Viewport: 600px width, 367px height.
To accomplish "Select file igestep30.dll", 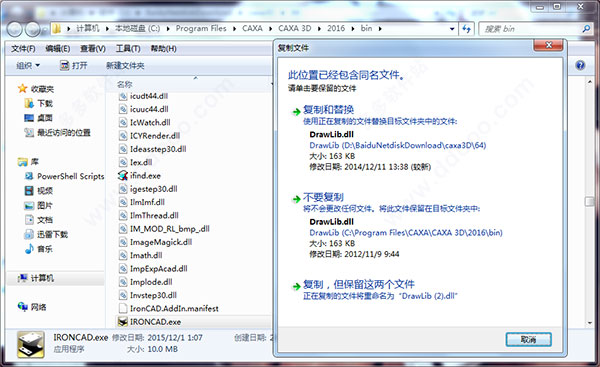I will [153, 189].
